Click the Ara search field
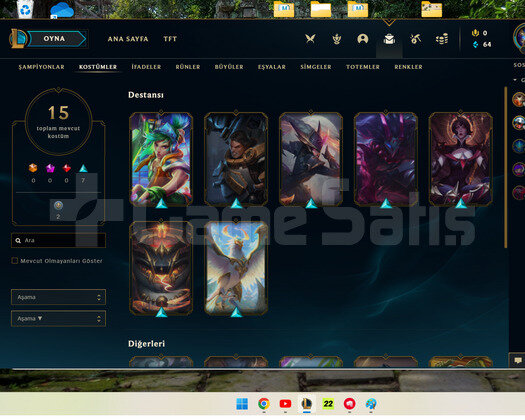Image resolution: width=525 pixels, height=420 pixels. [x=58, y=240]
